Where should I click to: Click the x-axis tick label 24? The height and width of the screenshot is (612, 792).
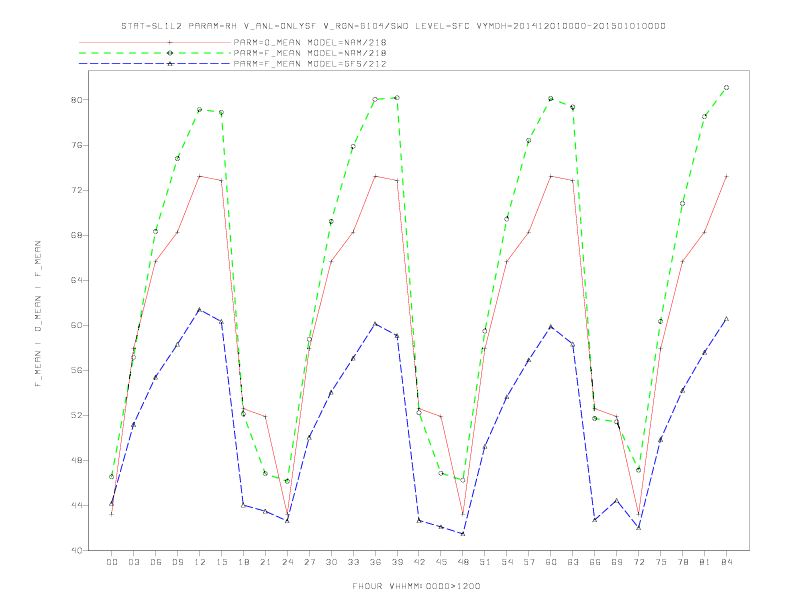[287, 562]
